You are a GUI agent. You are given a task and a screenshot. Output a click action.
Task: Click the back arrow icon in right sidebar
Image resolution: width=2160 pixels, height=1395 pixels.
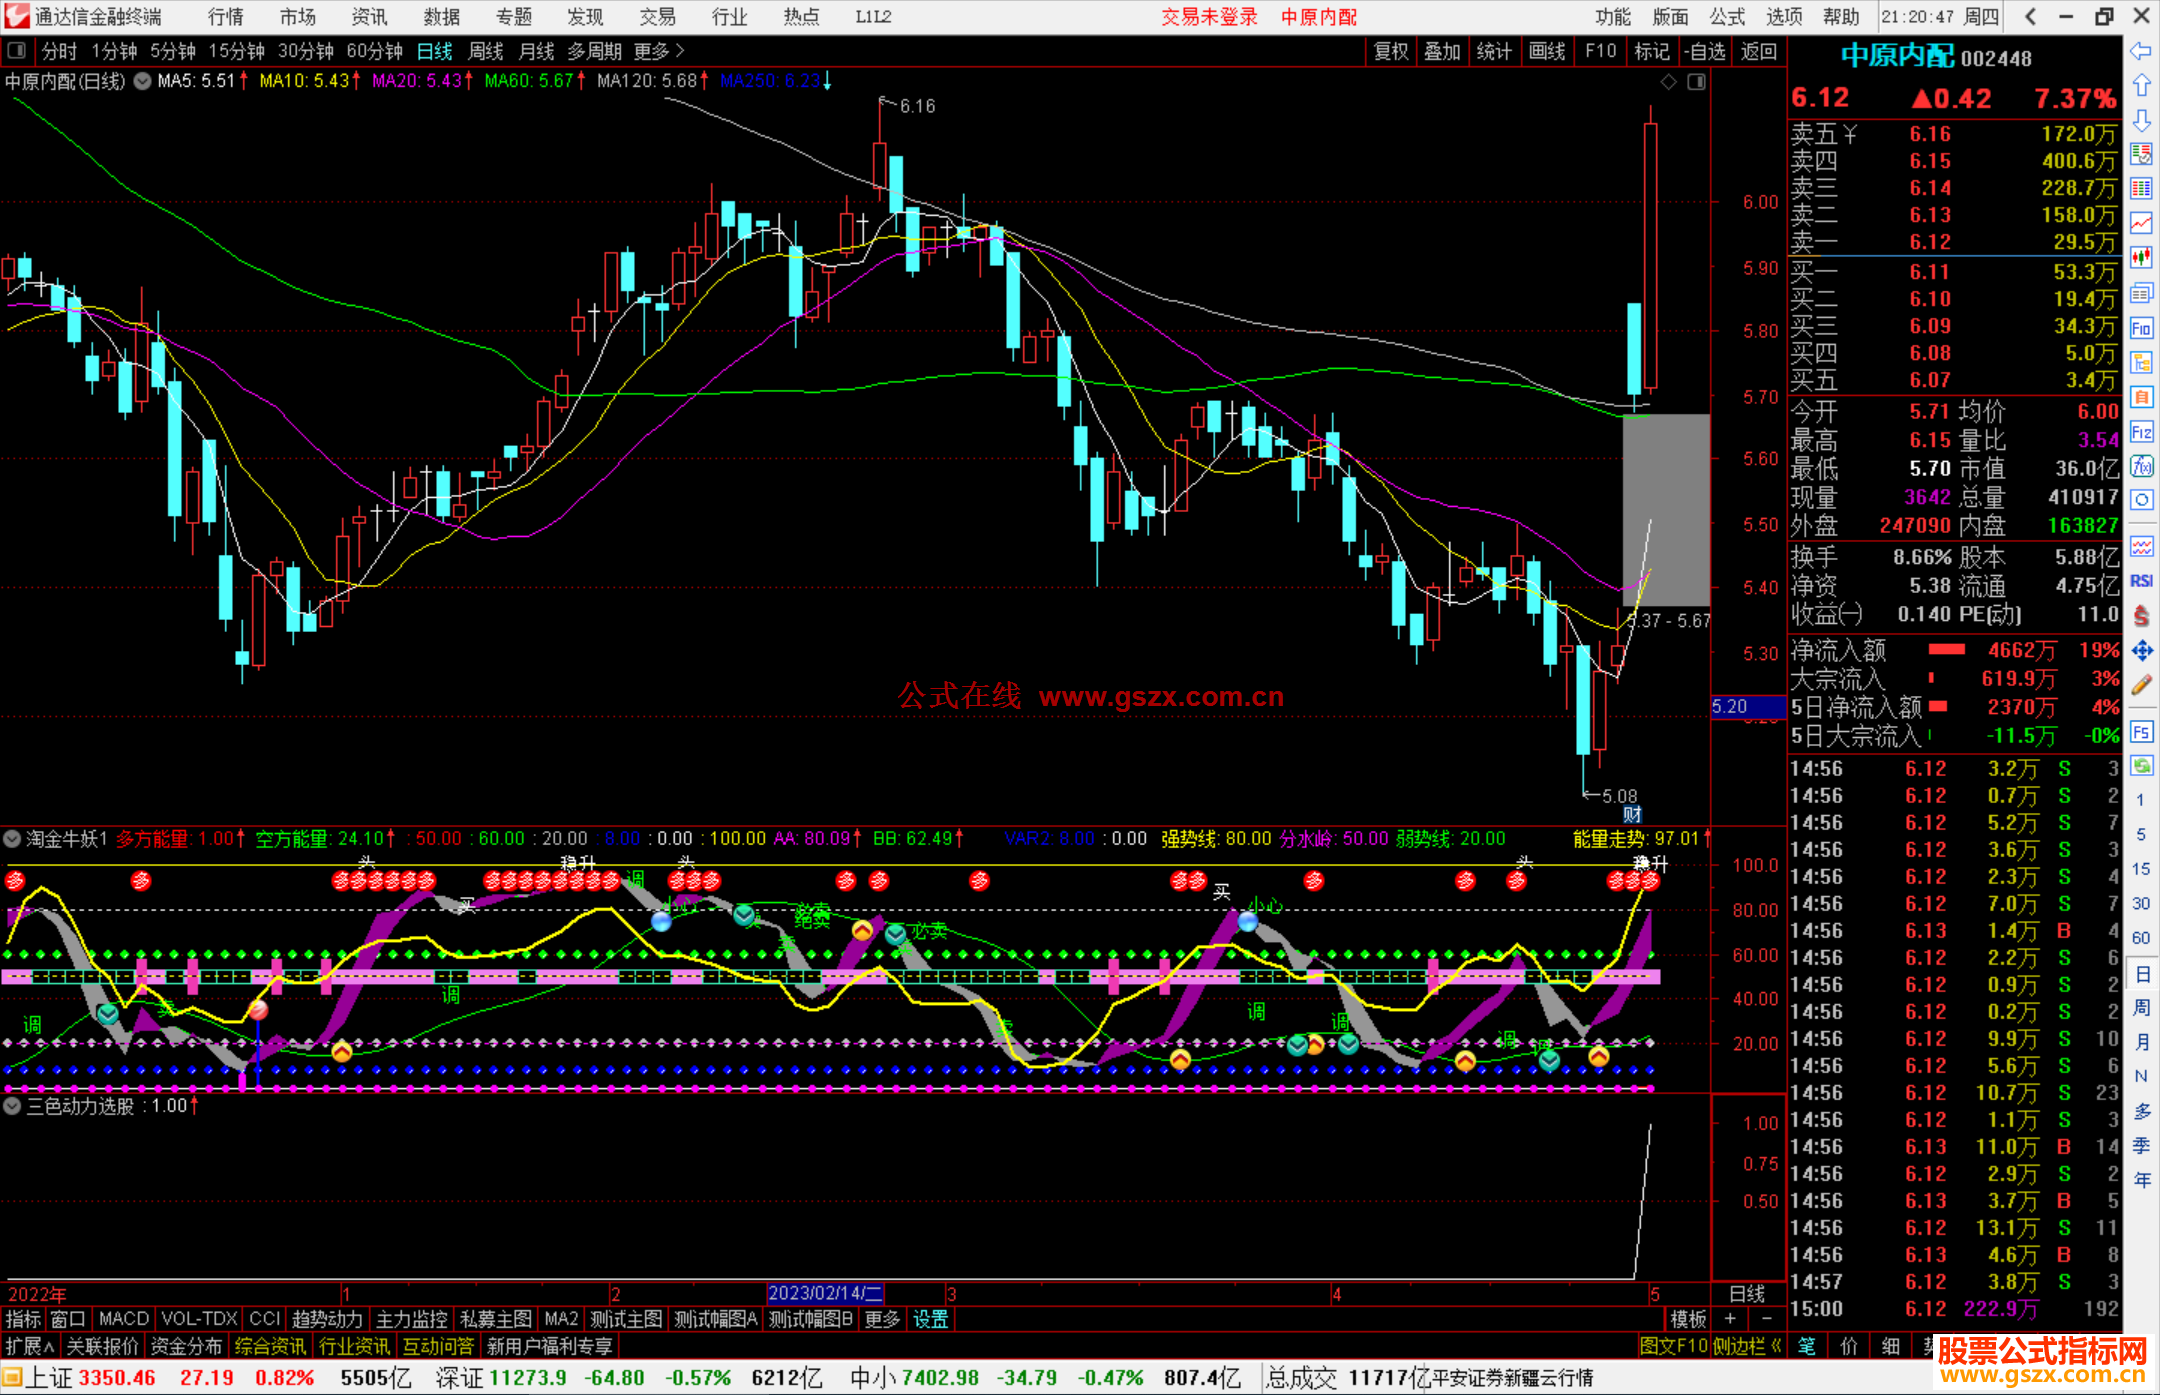click(2141, 50)
